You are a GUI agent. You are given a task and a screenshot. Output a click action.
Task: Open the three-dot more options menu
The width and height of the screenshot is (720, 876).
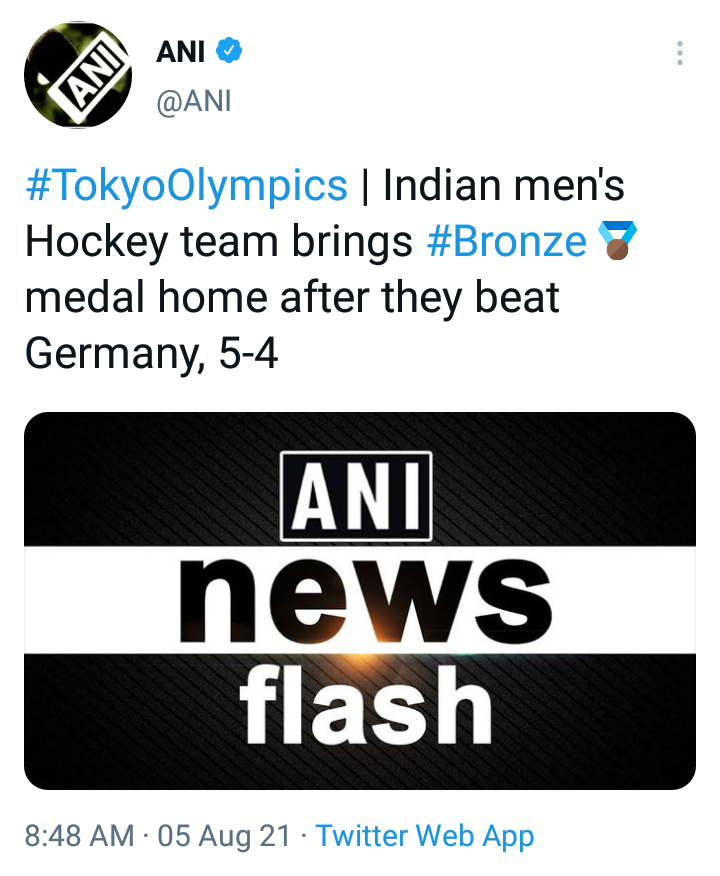tap(679, 53)
